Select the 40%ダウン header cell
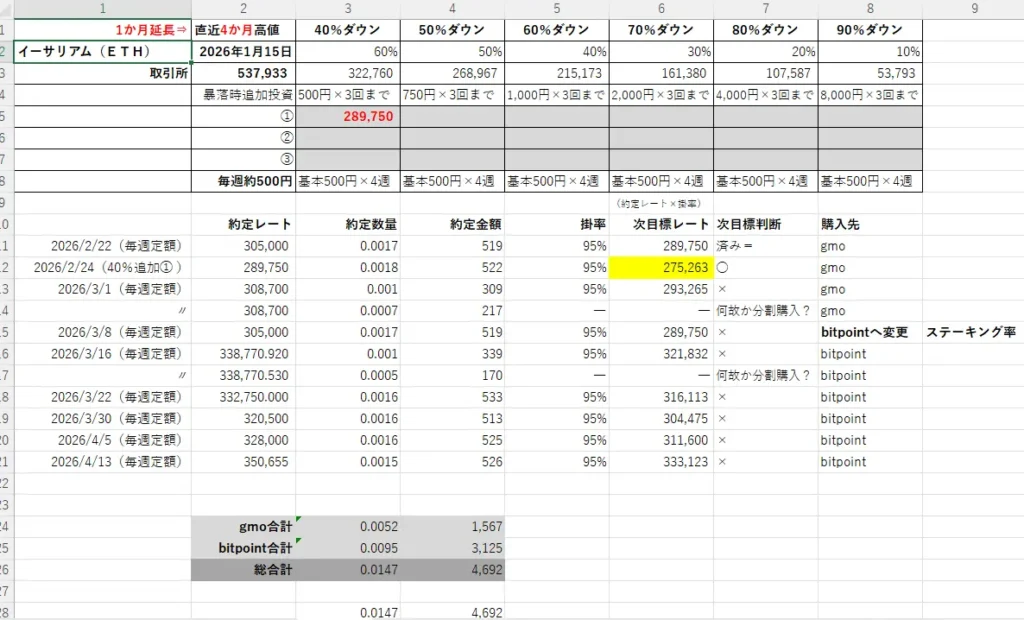 point(348,29)
